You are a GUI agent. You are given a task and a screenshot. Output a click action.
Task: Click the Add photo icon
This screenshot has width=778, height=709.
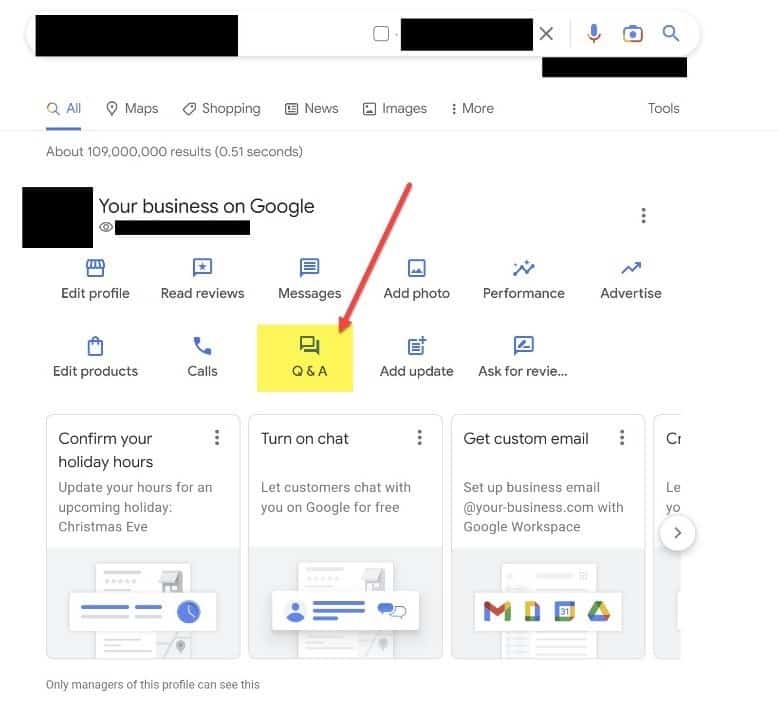click(417, 268)
